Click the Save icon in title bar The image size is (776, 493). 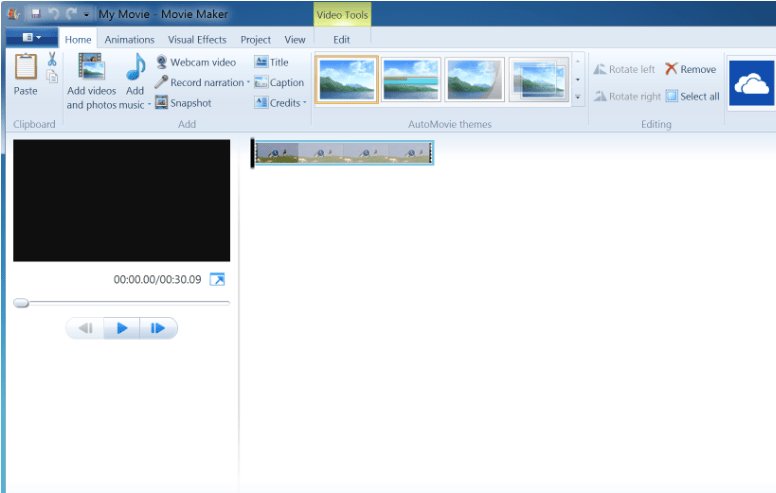coord(36,14)
